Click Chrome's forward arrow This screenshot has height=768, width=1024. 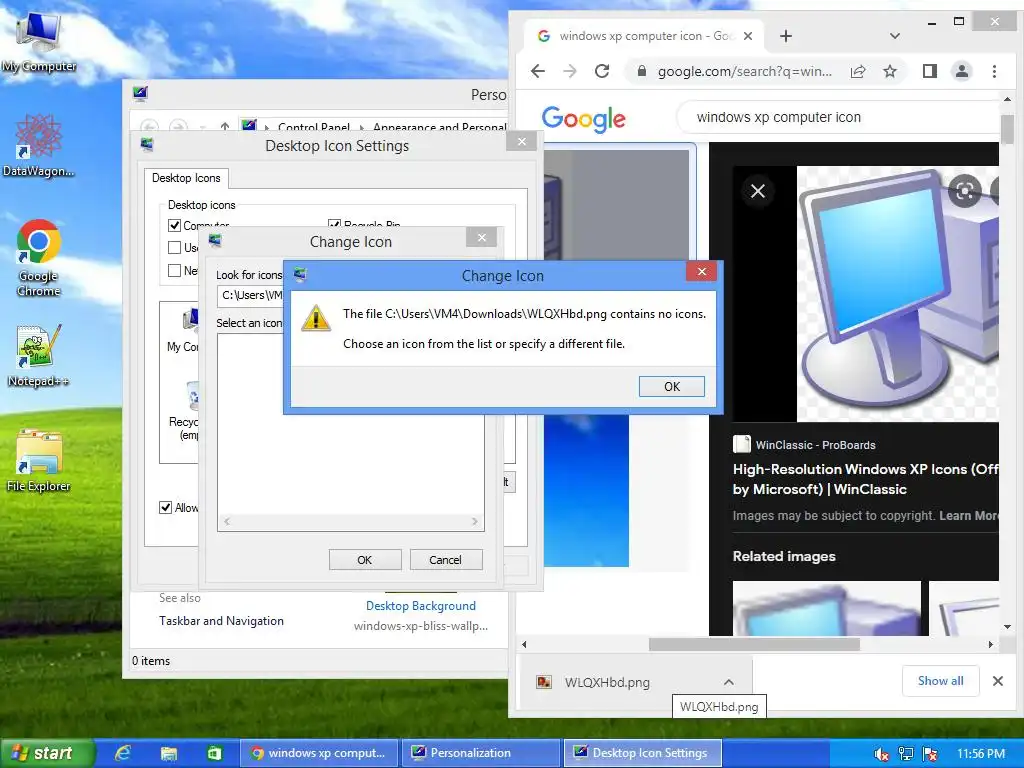(x=569, y=71)
